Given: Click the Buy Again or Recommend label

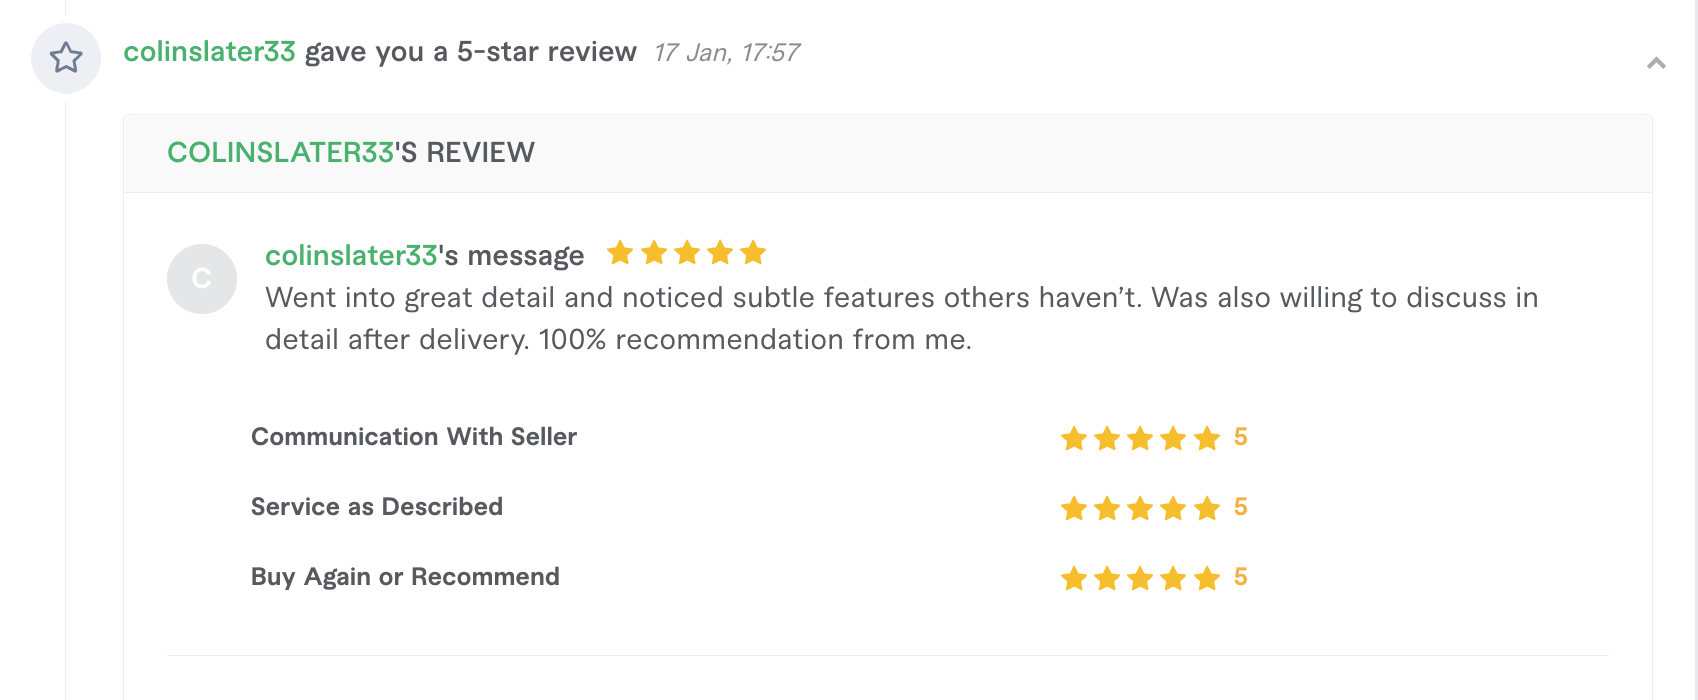Looking at the screenshot, I should click(x=405, y=577).
